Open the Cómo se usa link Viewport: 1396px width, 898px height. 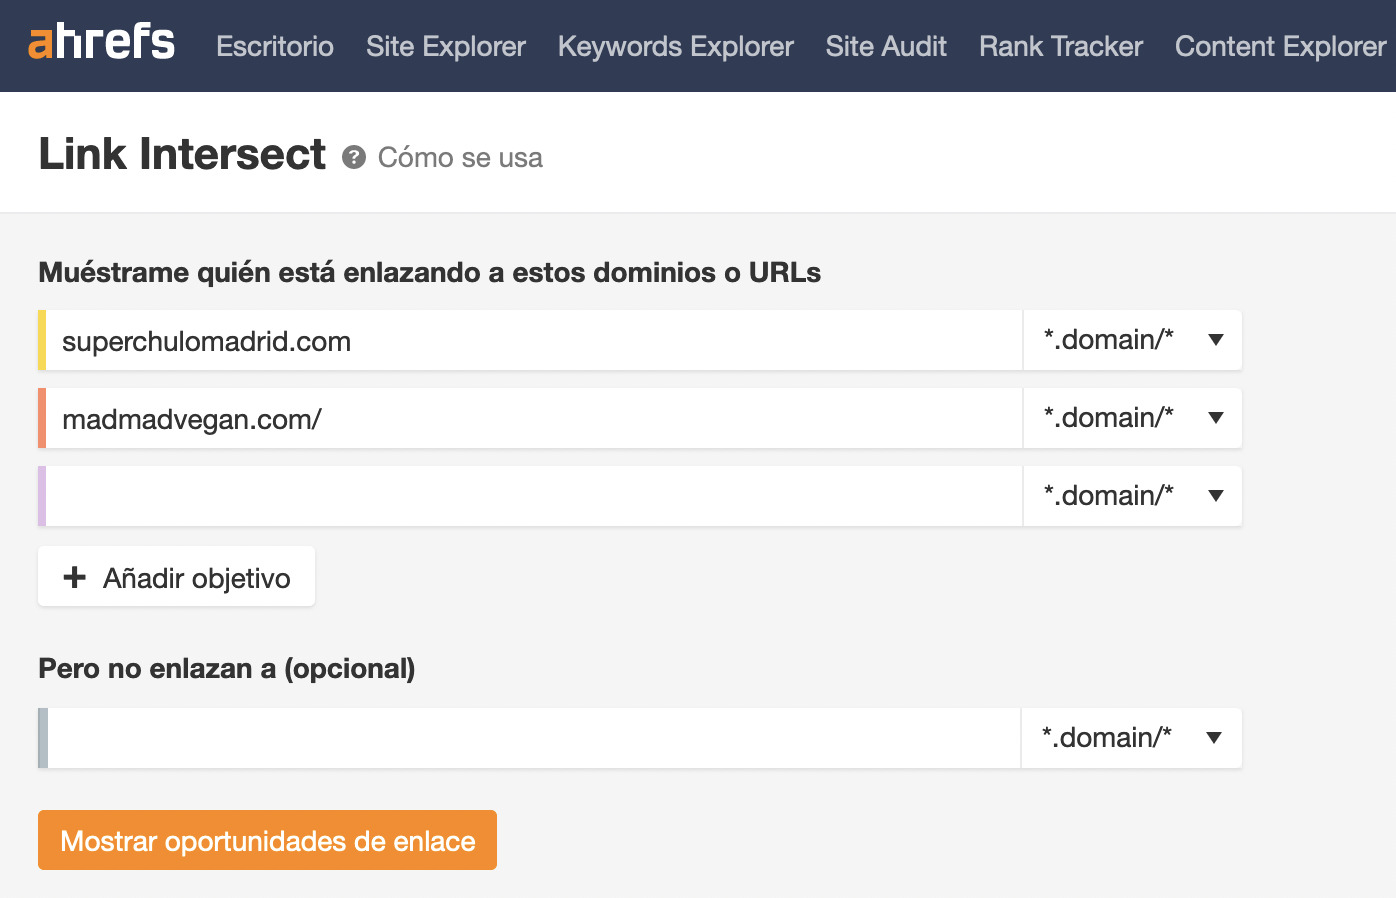click(460, 157)
